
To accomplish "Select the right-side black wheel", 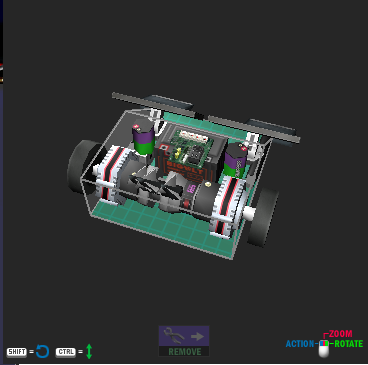I will (x=264, y=217).
